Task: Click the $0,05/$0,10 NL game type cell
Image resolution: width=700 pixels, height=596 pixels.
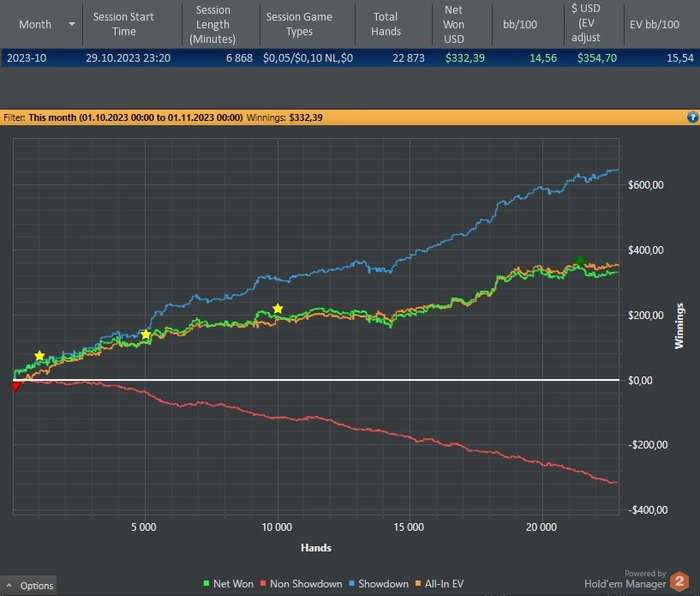Action: (x=308, y=58)
